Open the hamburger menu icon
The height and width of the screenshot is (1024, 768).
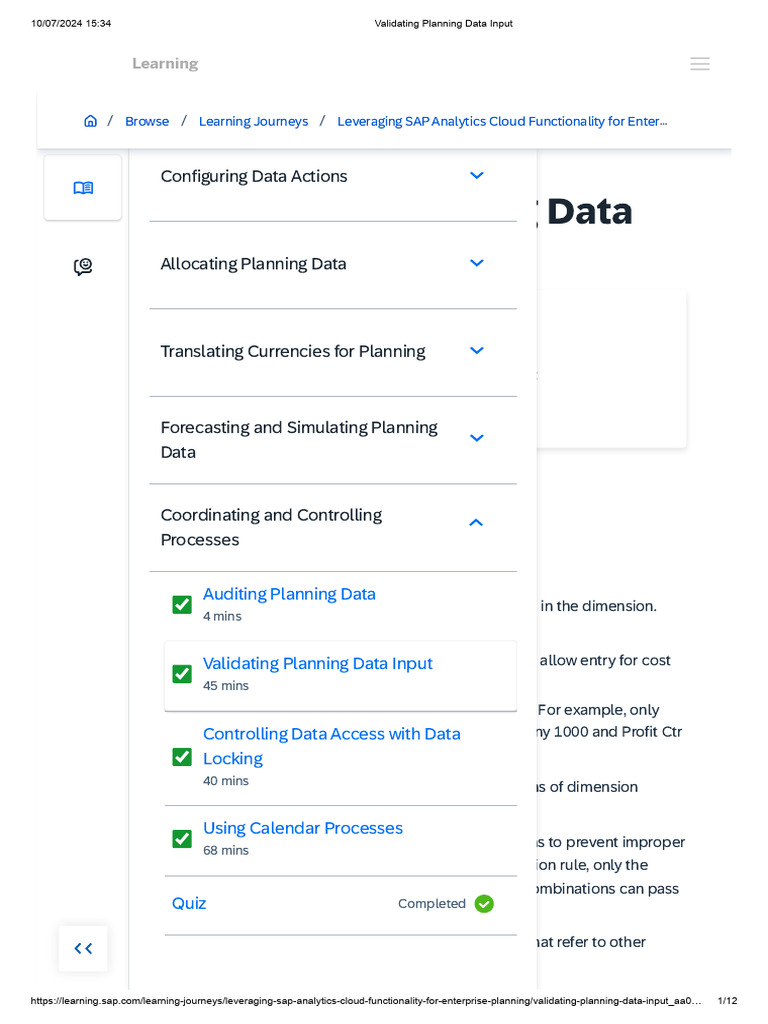coord(700,64)
